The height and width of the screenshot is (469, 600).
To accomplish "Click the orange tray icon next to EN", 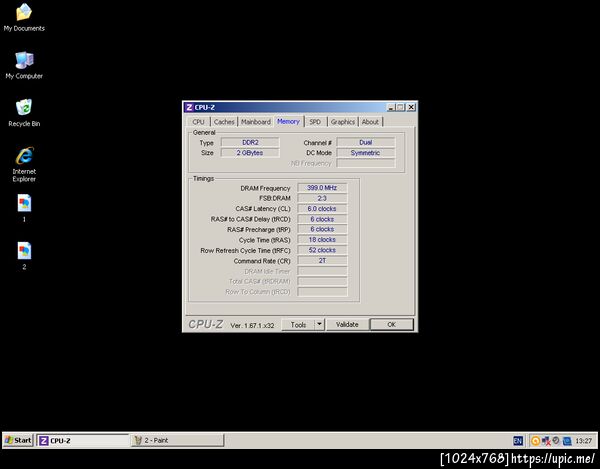I will 535,441.
